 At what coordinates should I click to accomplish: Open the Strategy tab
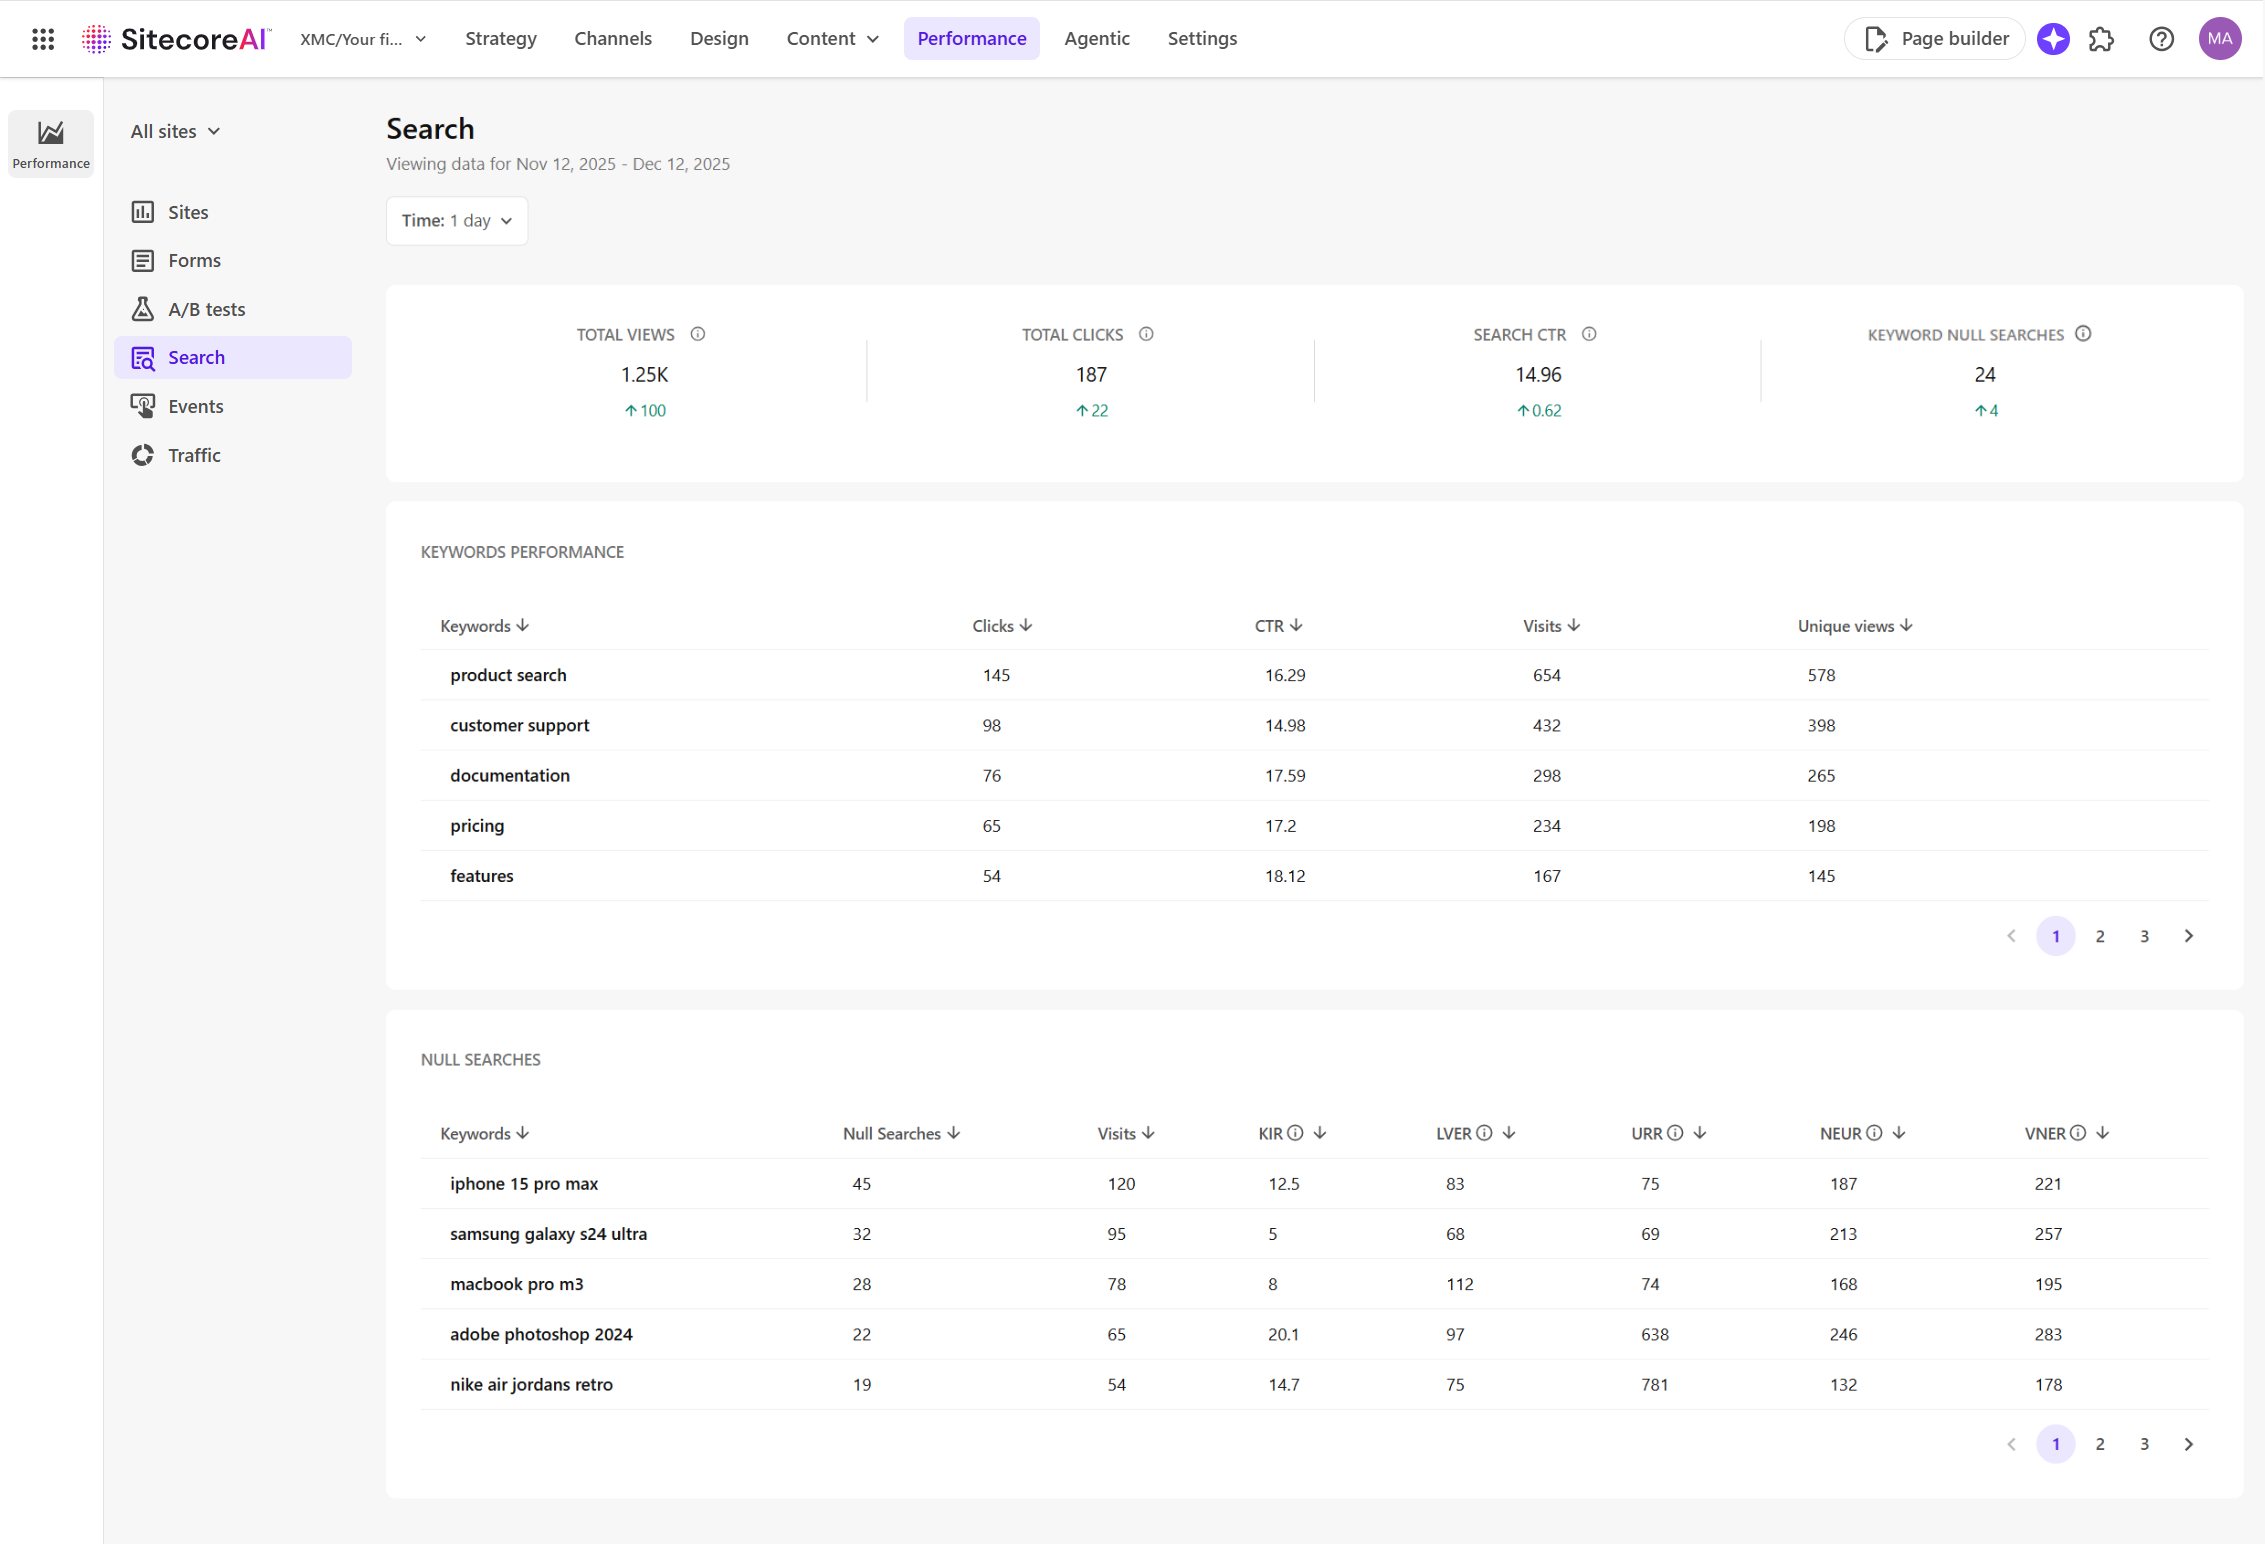click(500, 38)
